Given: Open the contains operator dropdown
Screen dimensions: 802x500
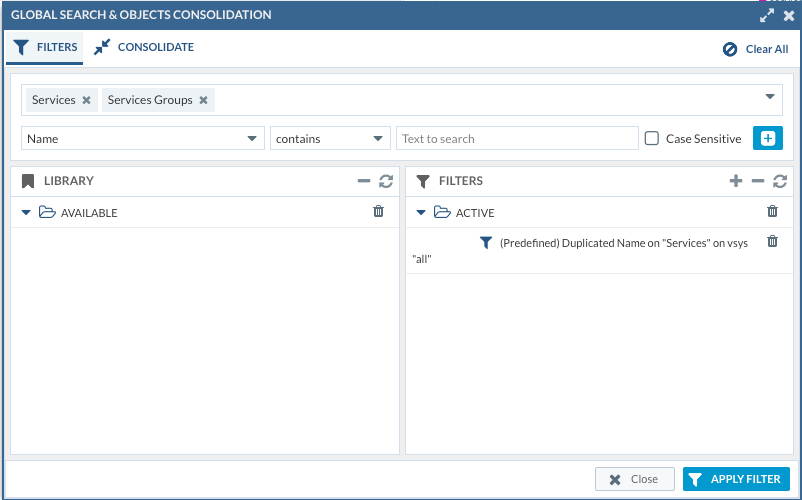Looking at the screenshot, I should 378,139.
